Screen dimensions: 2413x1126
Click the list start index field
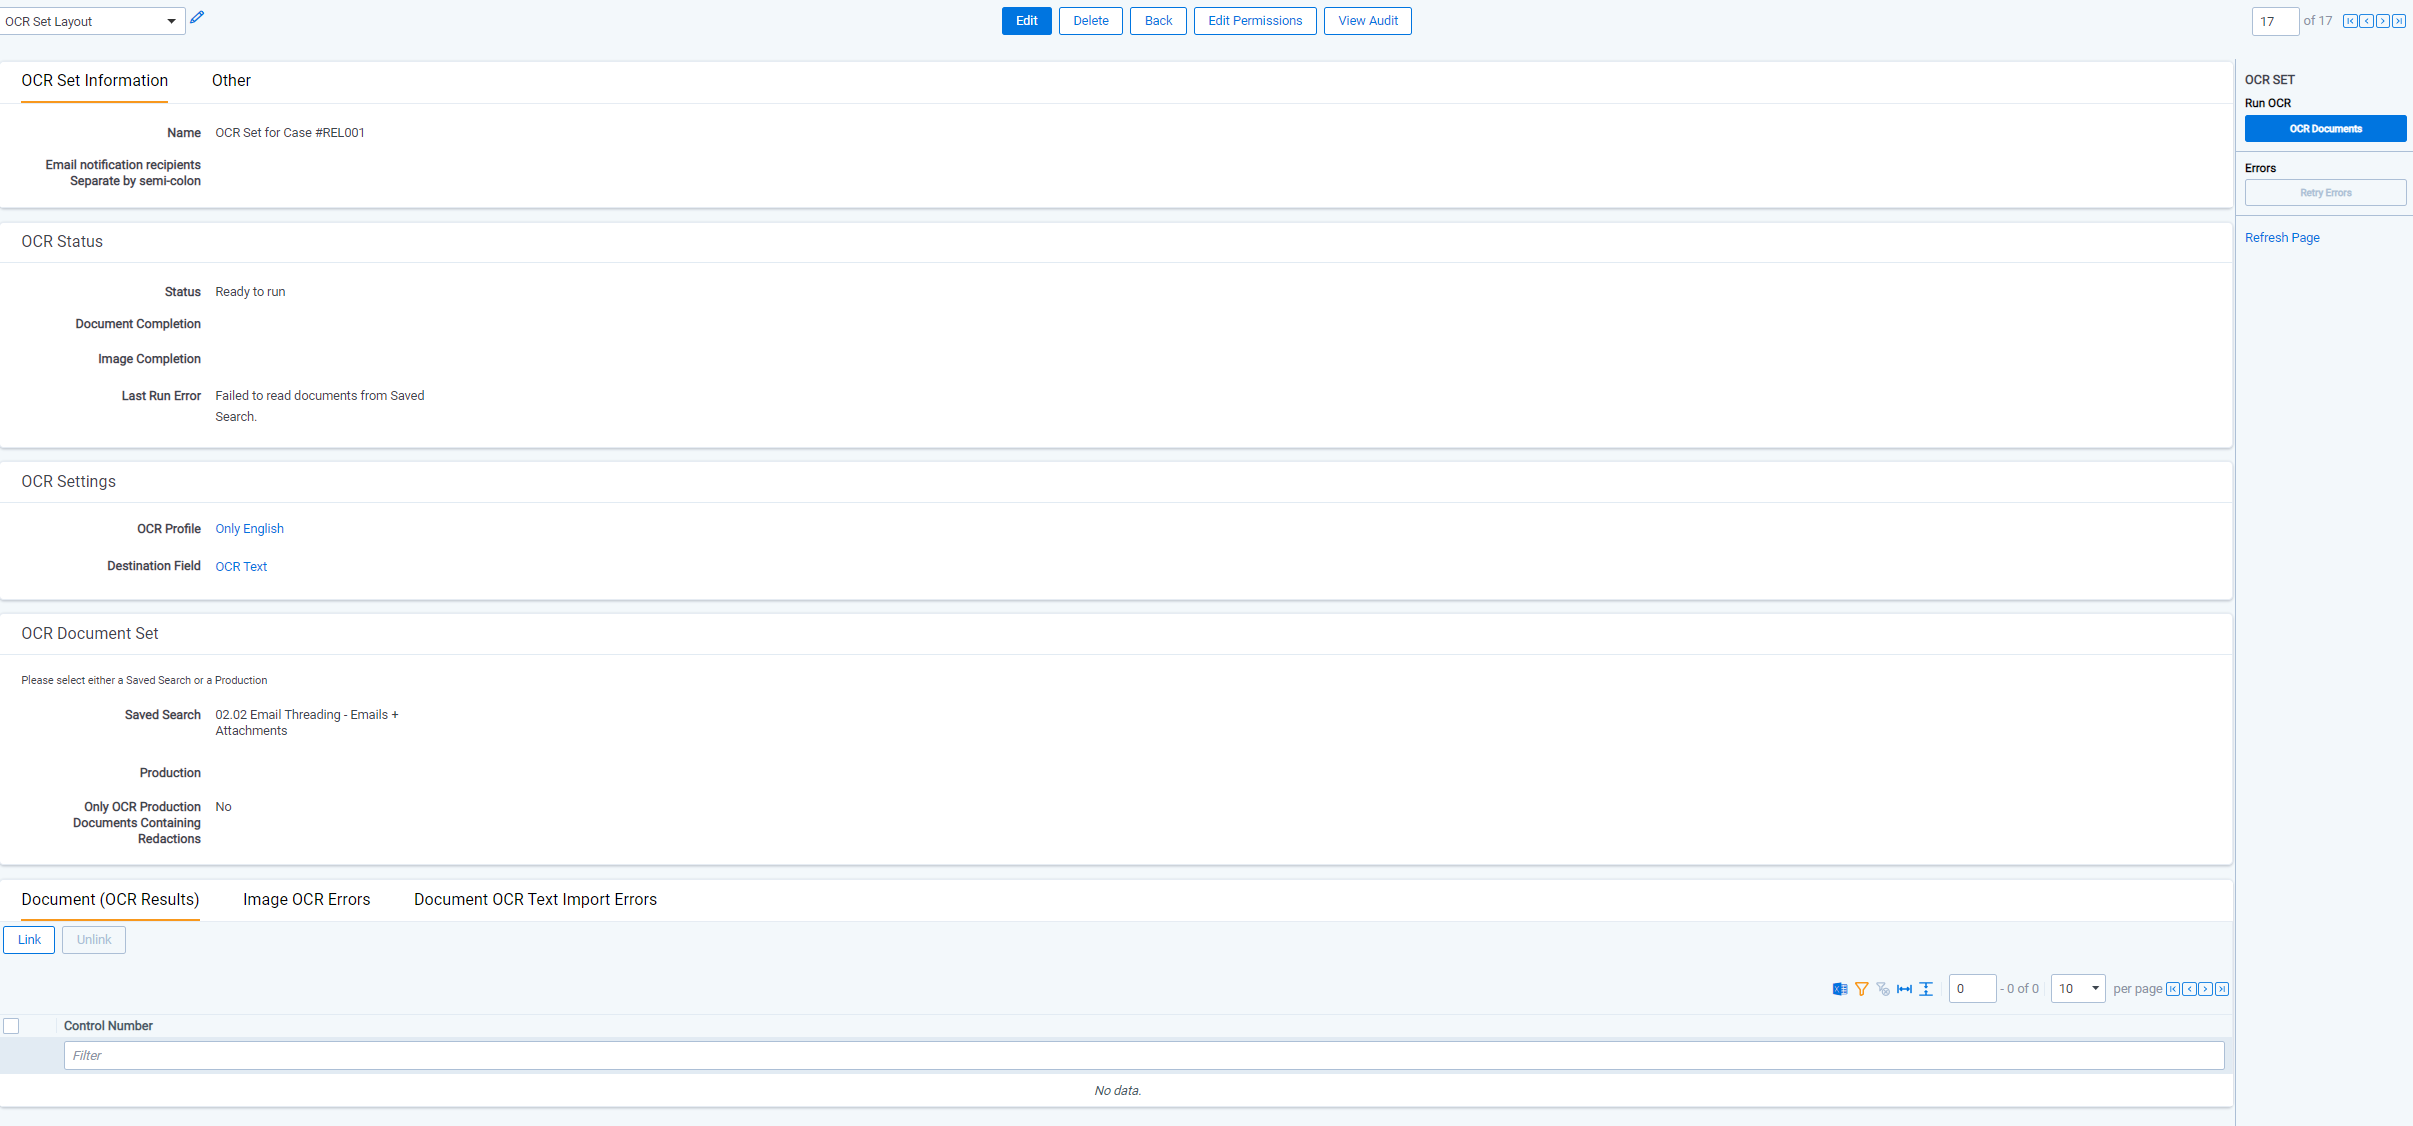pyautogui.click(x=1972, y=989)
